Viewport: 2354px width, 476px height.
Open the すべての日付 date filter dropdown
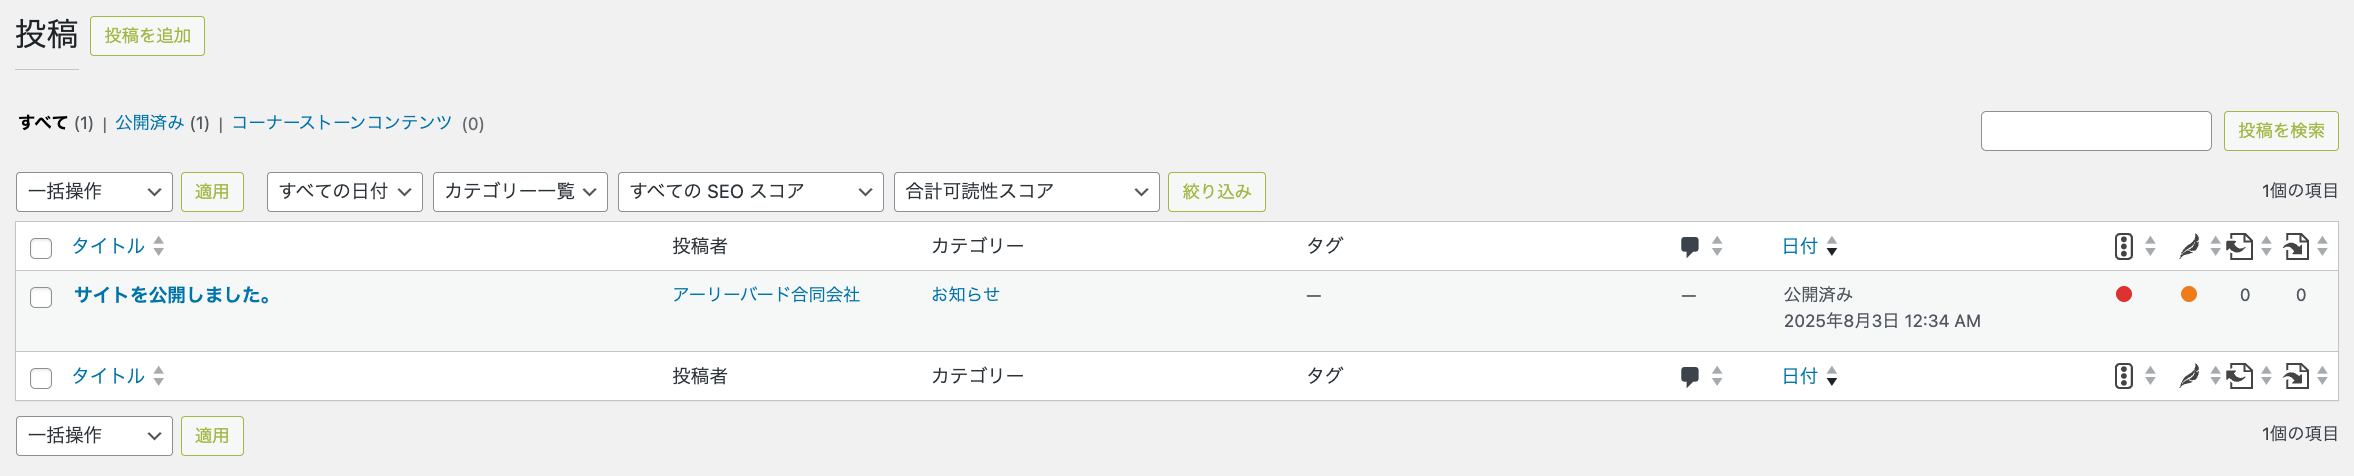344,192
